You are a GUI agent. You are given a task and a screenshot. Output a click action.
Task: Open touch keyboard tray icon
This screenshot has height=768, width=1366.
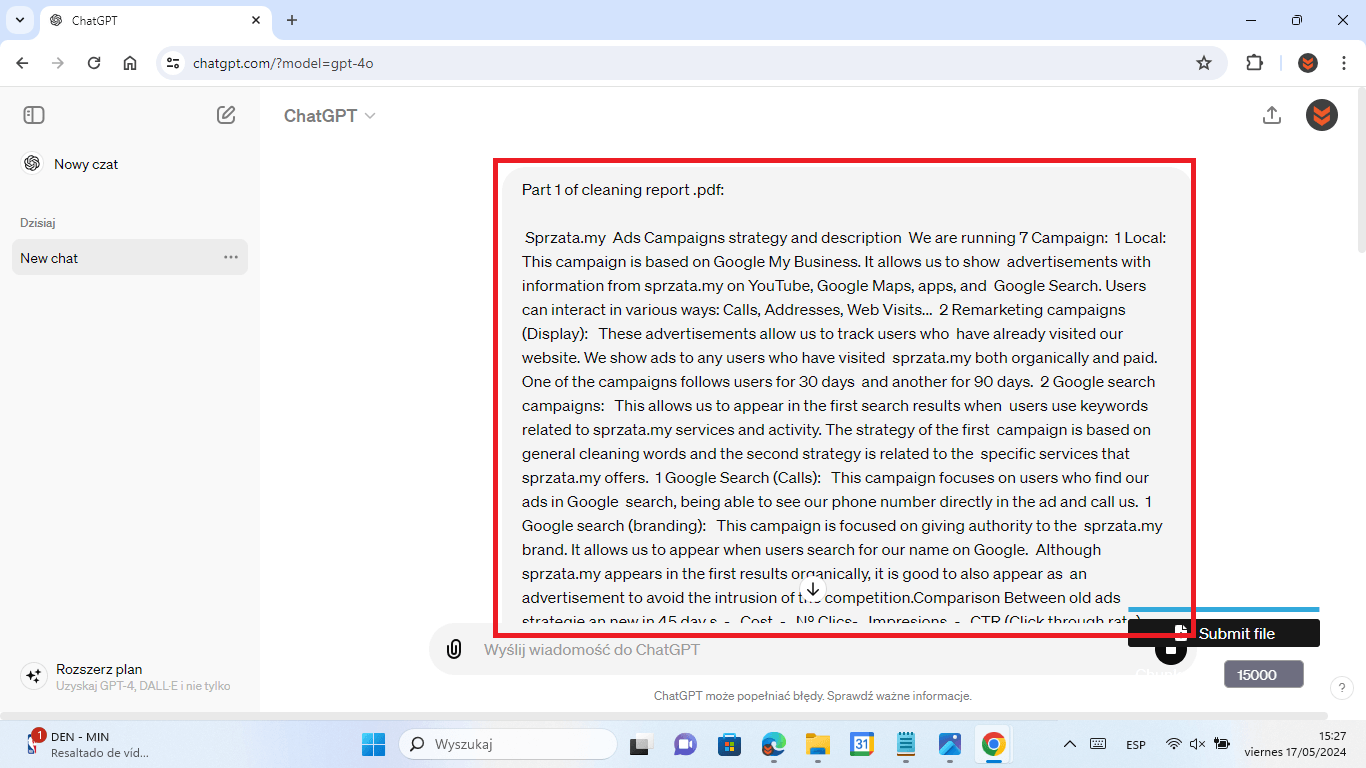pos(1098,744)
